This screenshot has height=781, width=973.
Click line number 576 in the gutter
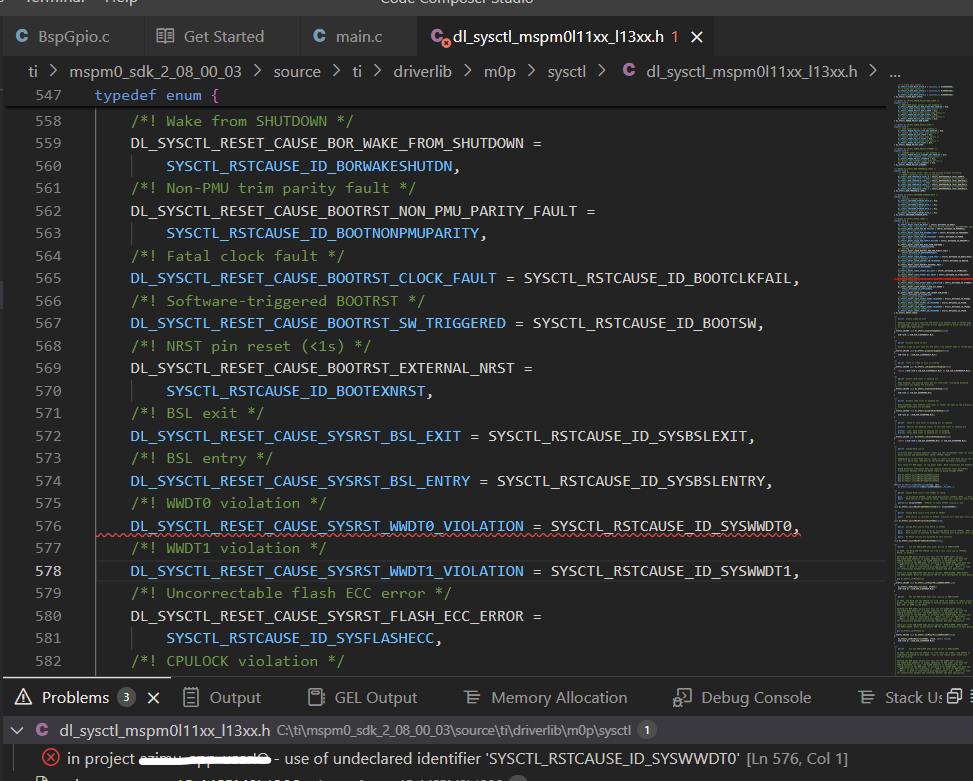pos(48,526)
